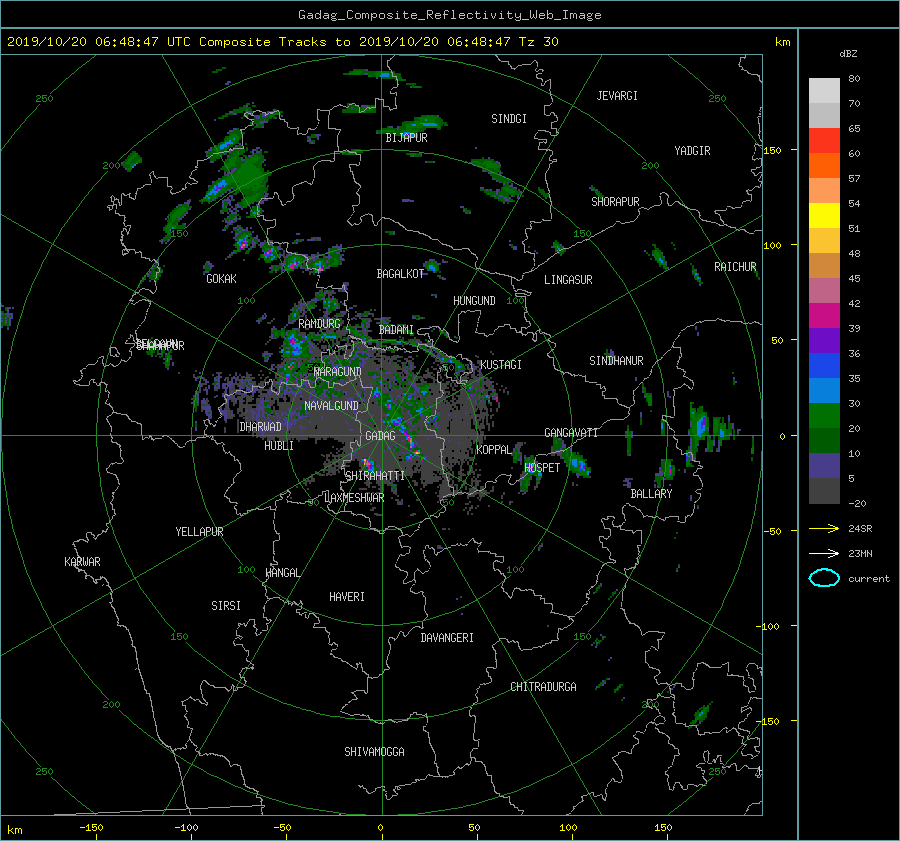Click the KARWAR city label
The image size is (900, 841).
click(82, 562)
